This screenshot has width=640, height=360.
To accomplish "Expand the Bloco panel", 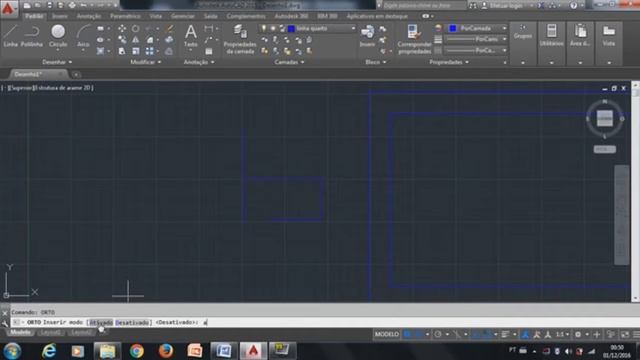I will pyautogui.click(x=376, y=62).
